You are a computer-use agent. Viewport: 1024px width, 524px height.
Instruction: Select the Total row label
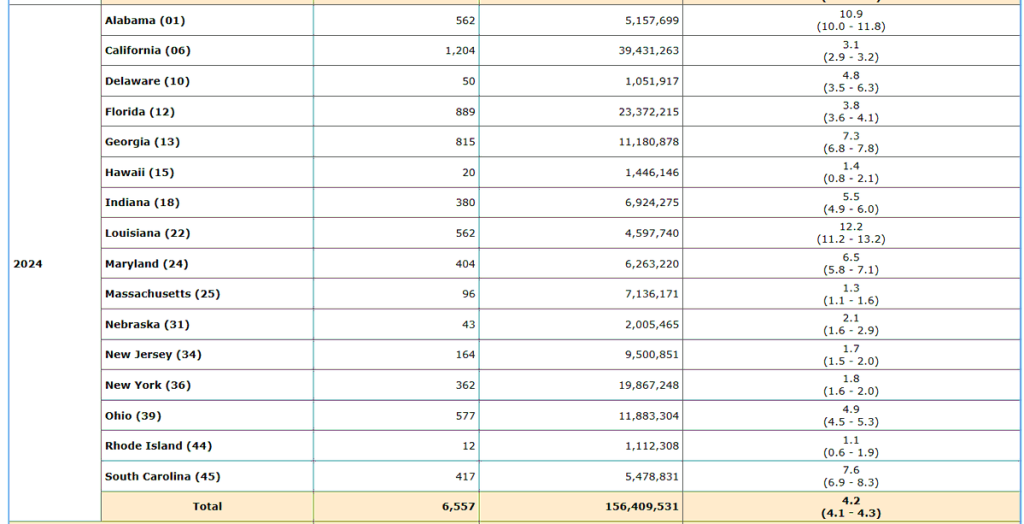[206, 506]
